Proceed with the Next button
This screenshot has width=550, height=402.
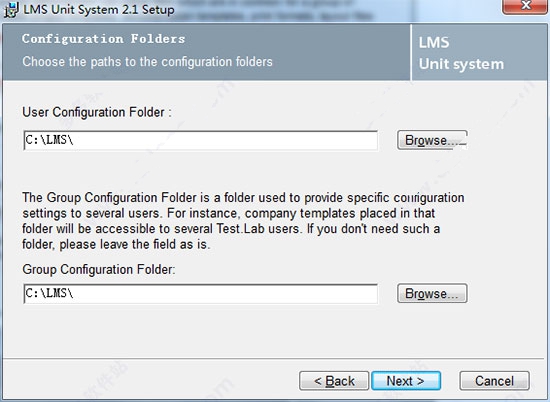point(406,381)
